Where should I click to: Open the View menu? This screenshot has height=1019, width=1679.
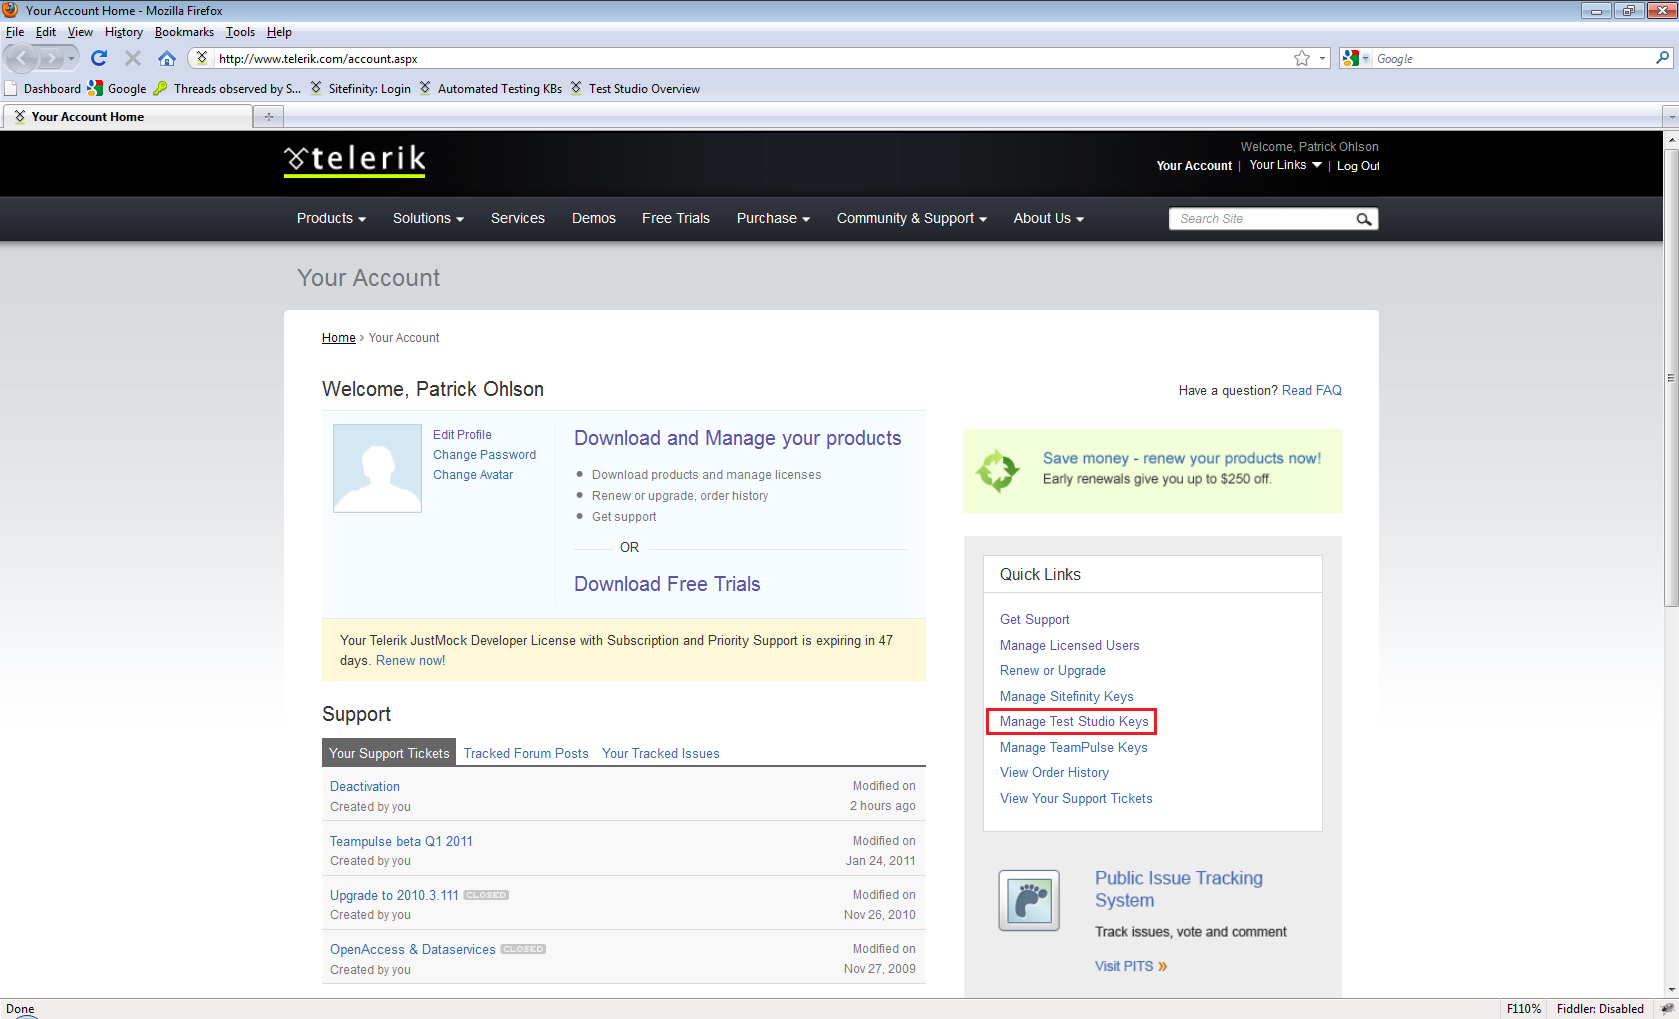(x=80, y=32)
